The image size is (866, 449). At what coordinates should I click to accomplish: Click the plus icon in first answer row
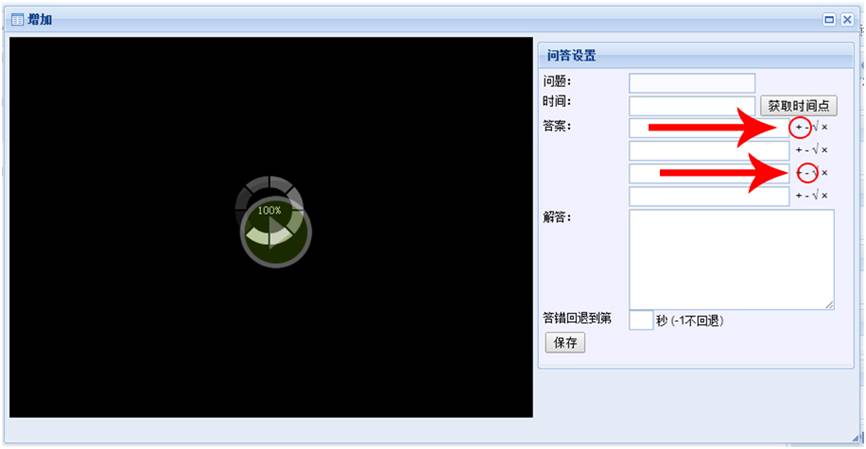coord(799,127)
